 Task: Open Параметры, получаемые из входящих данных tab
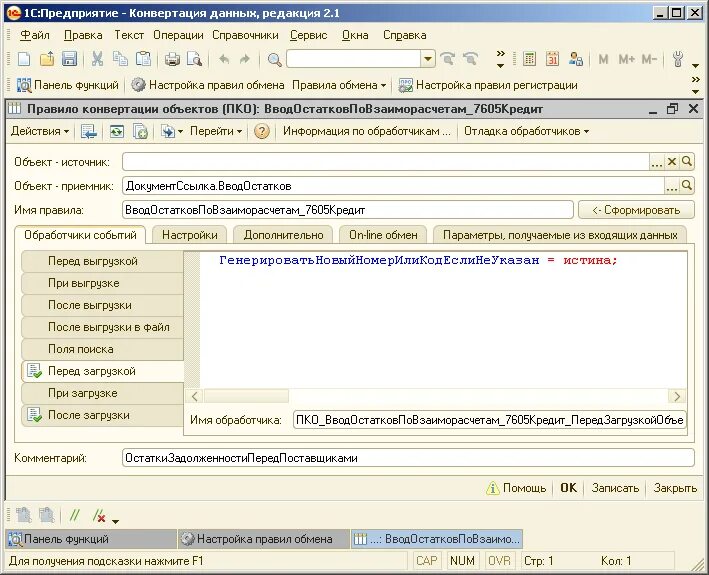click(x=560, y=235)
